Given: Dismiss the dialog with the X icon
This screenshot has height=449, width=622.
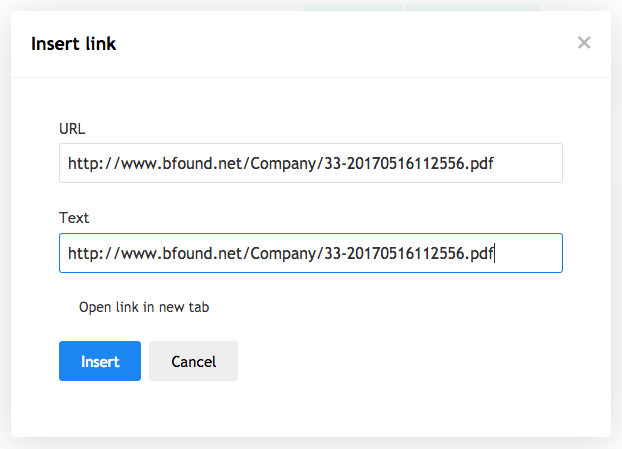Looking at the screenshot, I should tap(584, 42).
